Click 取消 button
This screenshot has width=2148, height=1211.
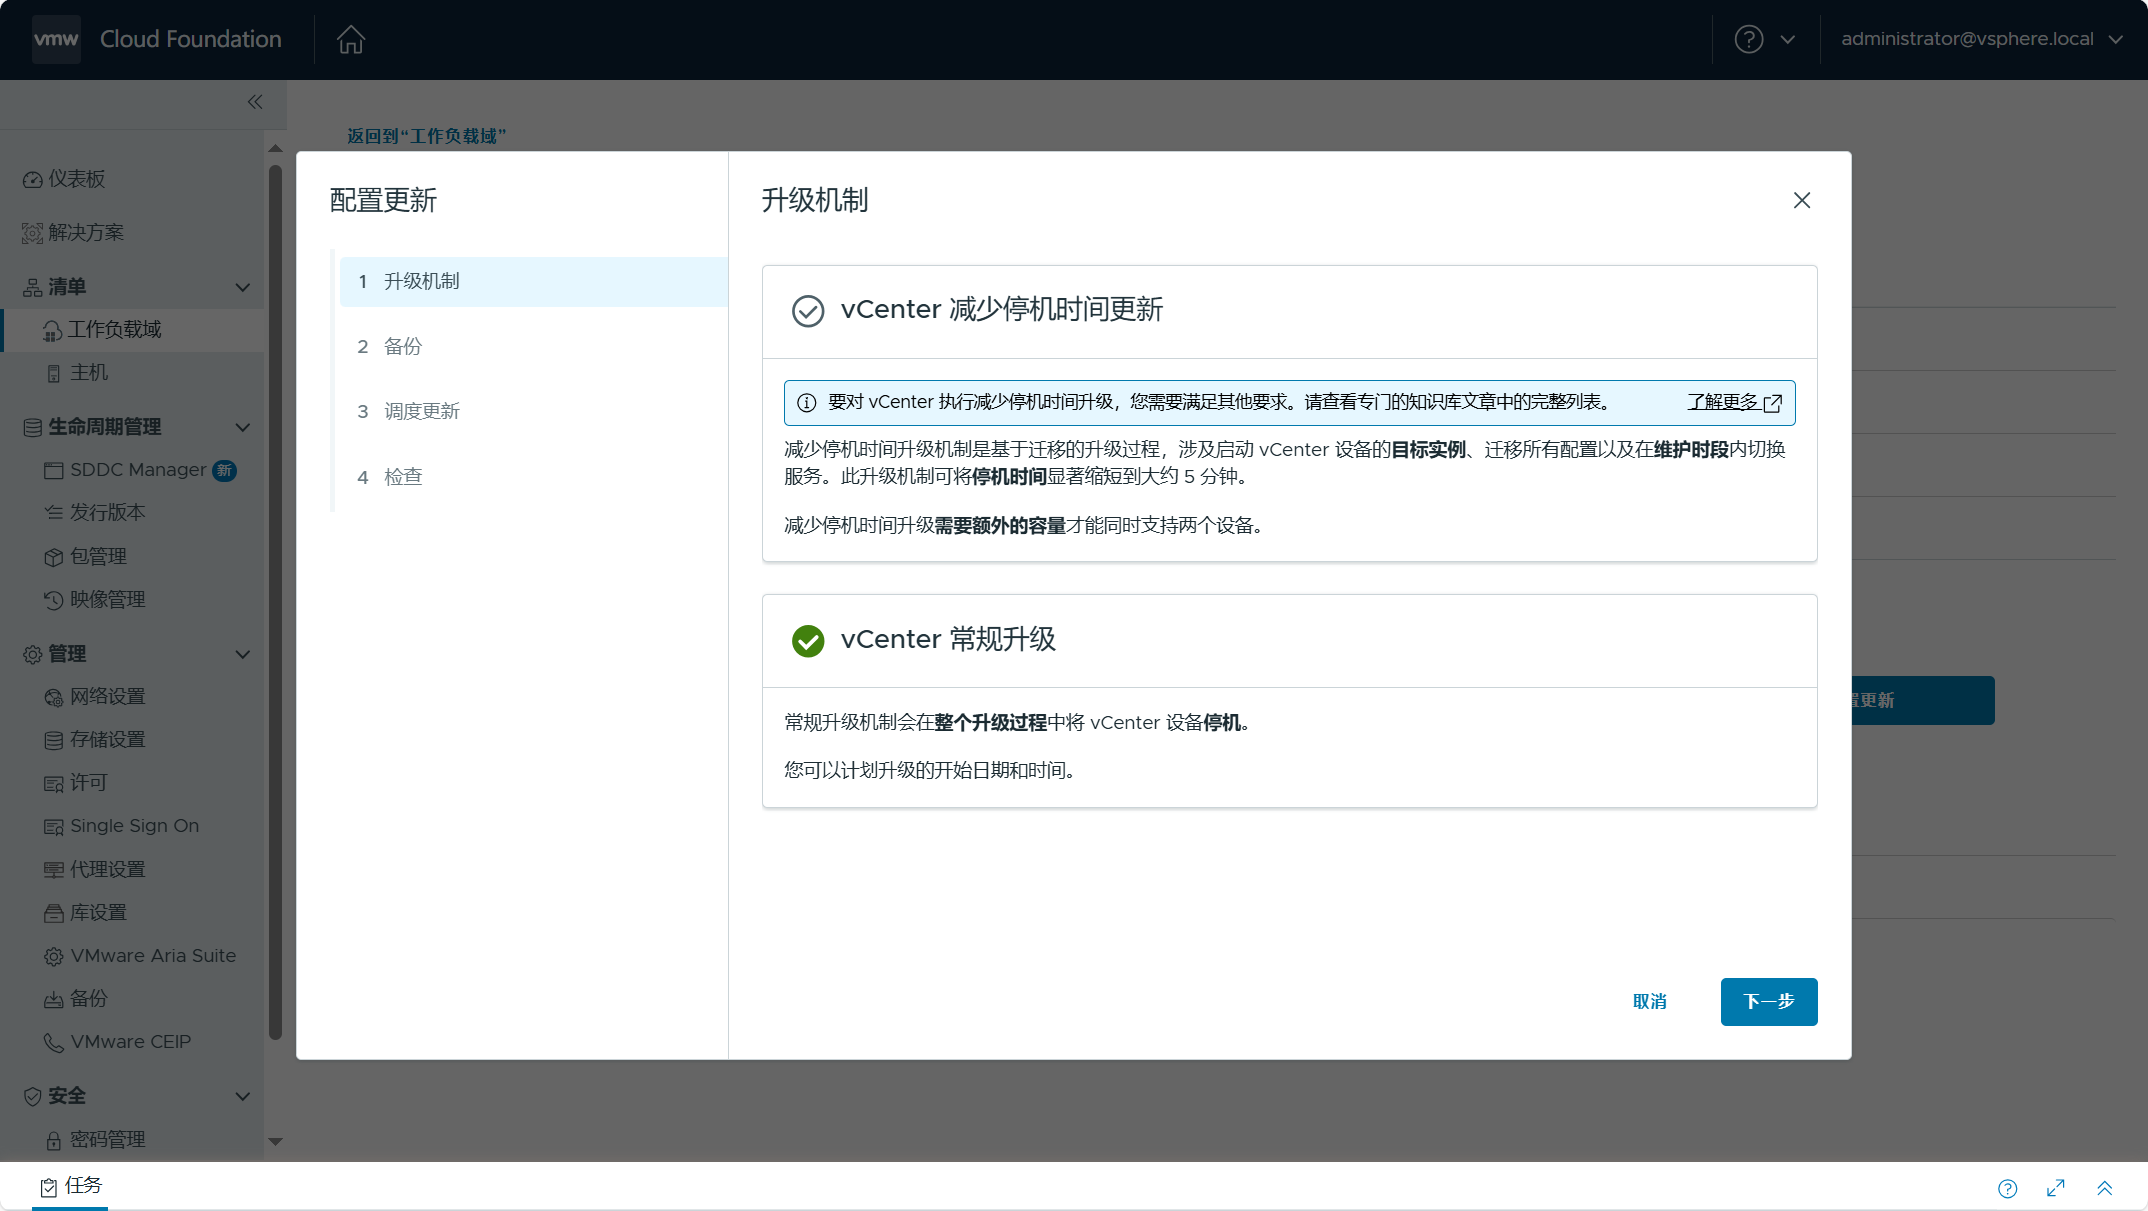coord(1650,1002)
